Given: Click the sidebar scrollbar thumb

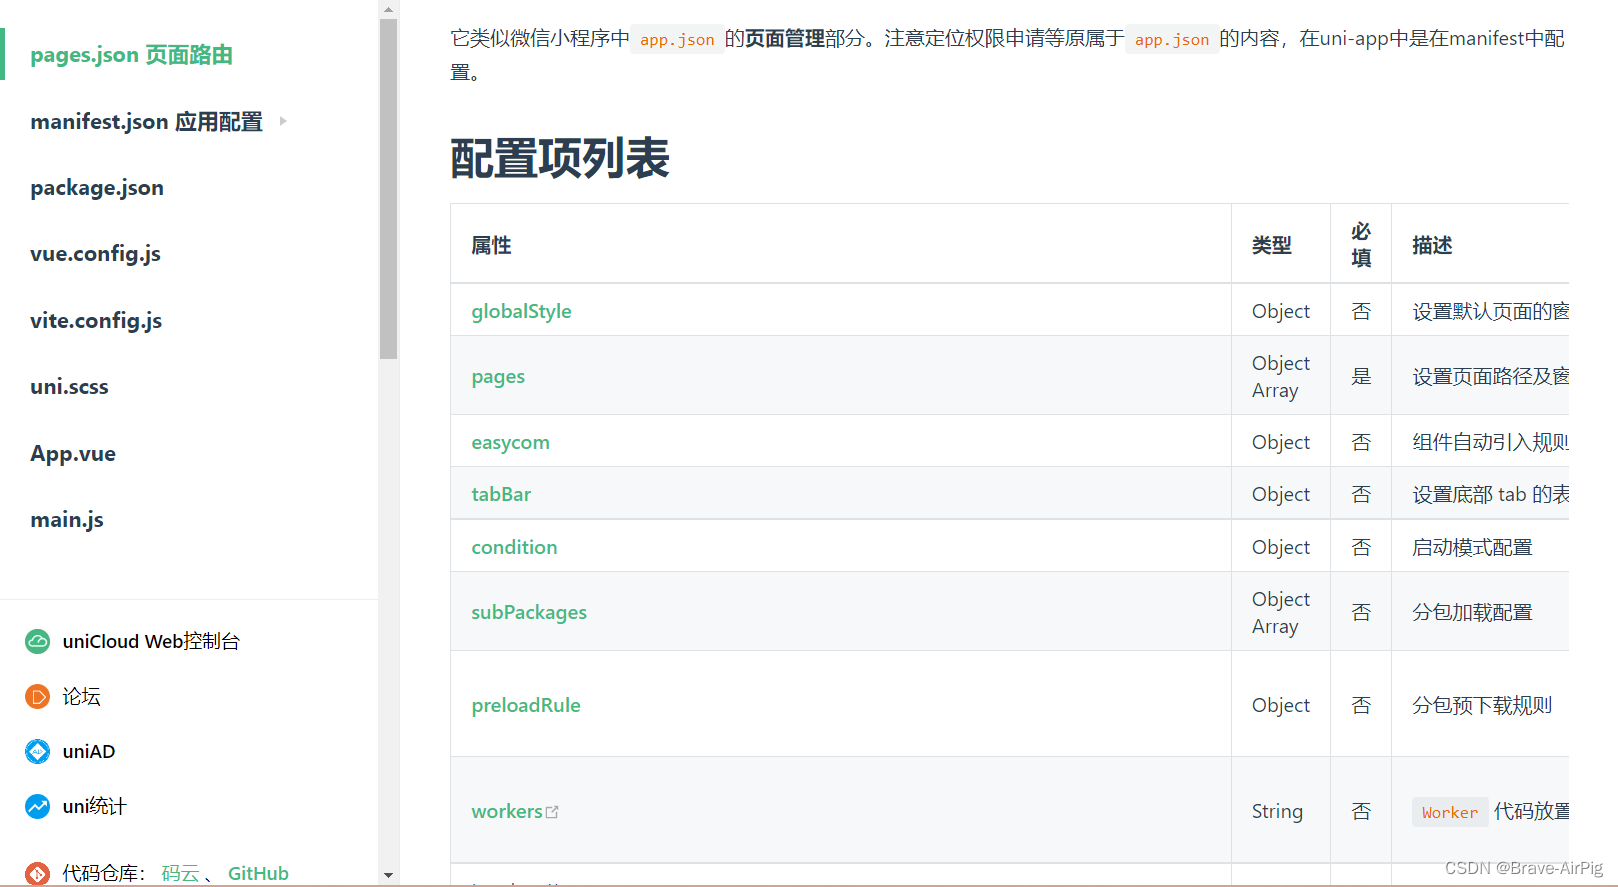Looking at the screenshot, I should pyautogui.click(x=389, y=189).
